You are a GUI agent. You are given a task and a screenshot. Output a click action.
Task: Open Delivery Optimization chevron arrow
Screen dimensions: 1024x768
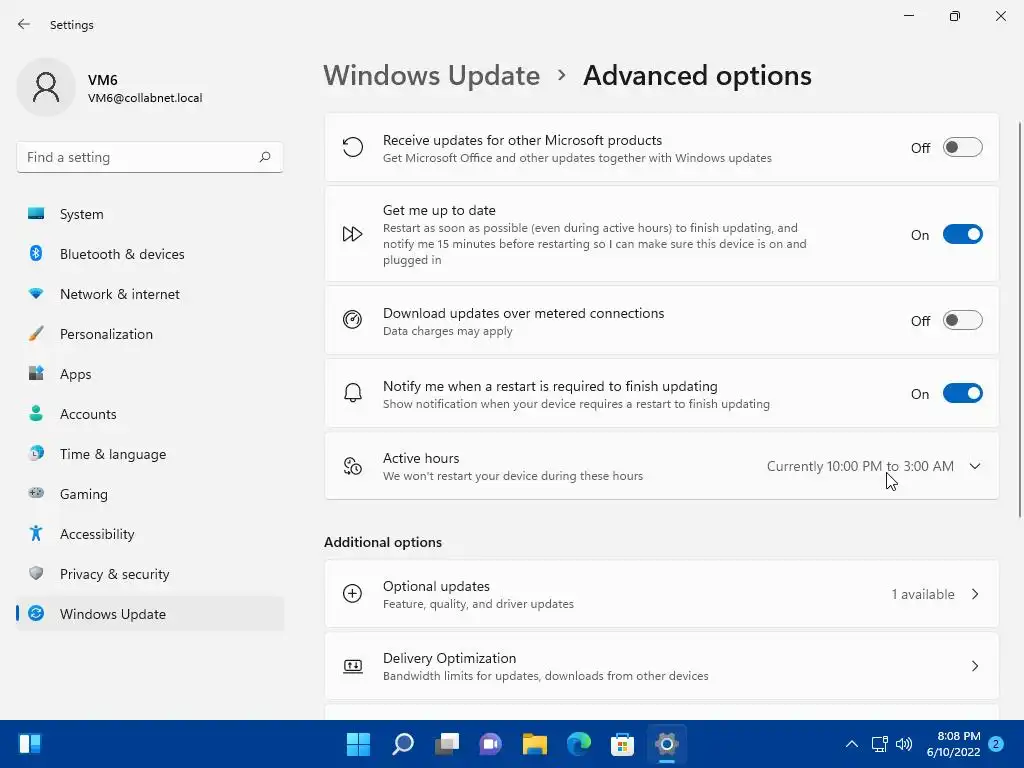[975, 666]
